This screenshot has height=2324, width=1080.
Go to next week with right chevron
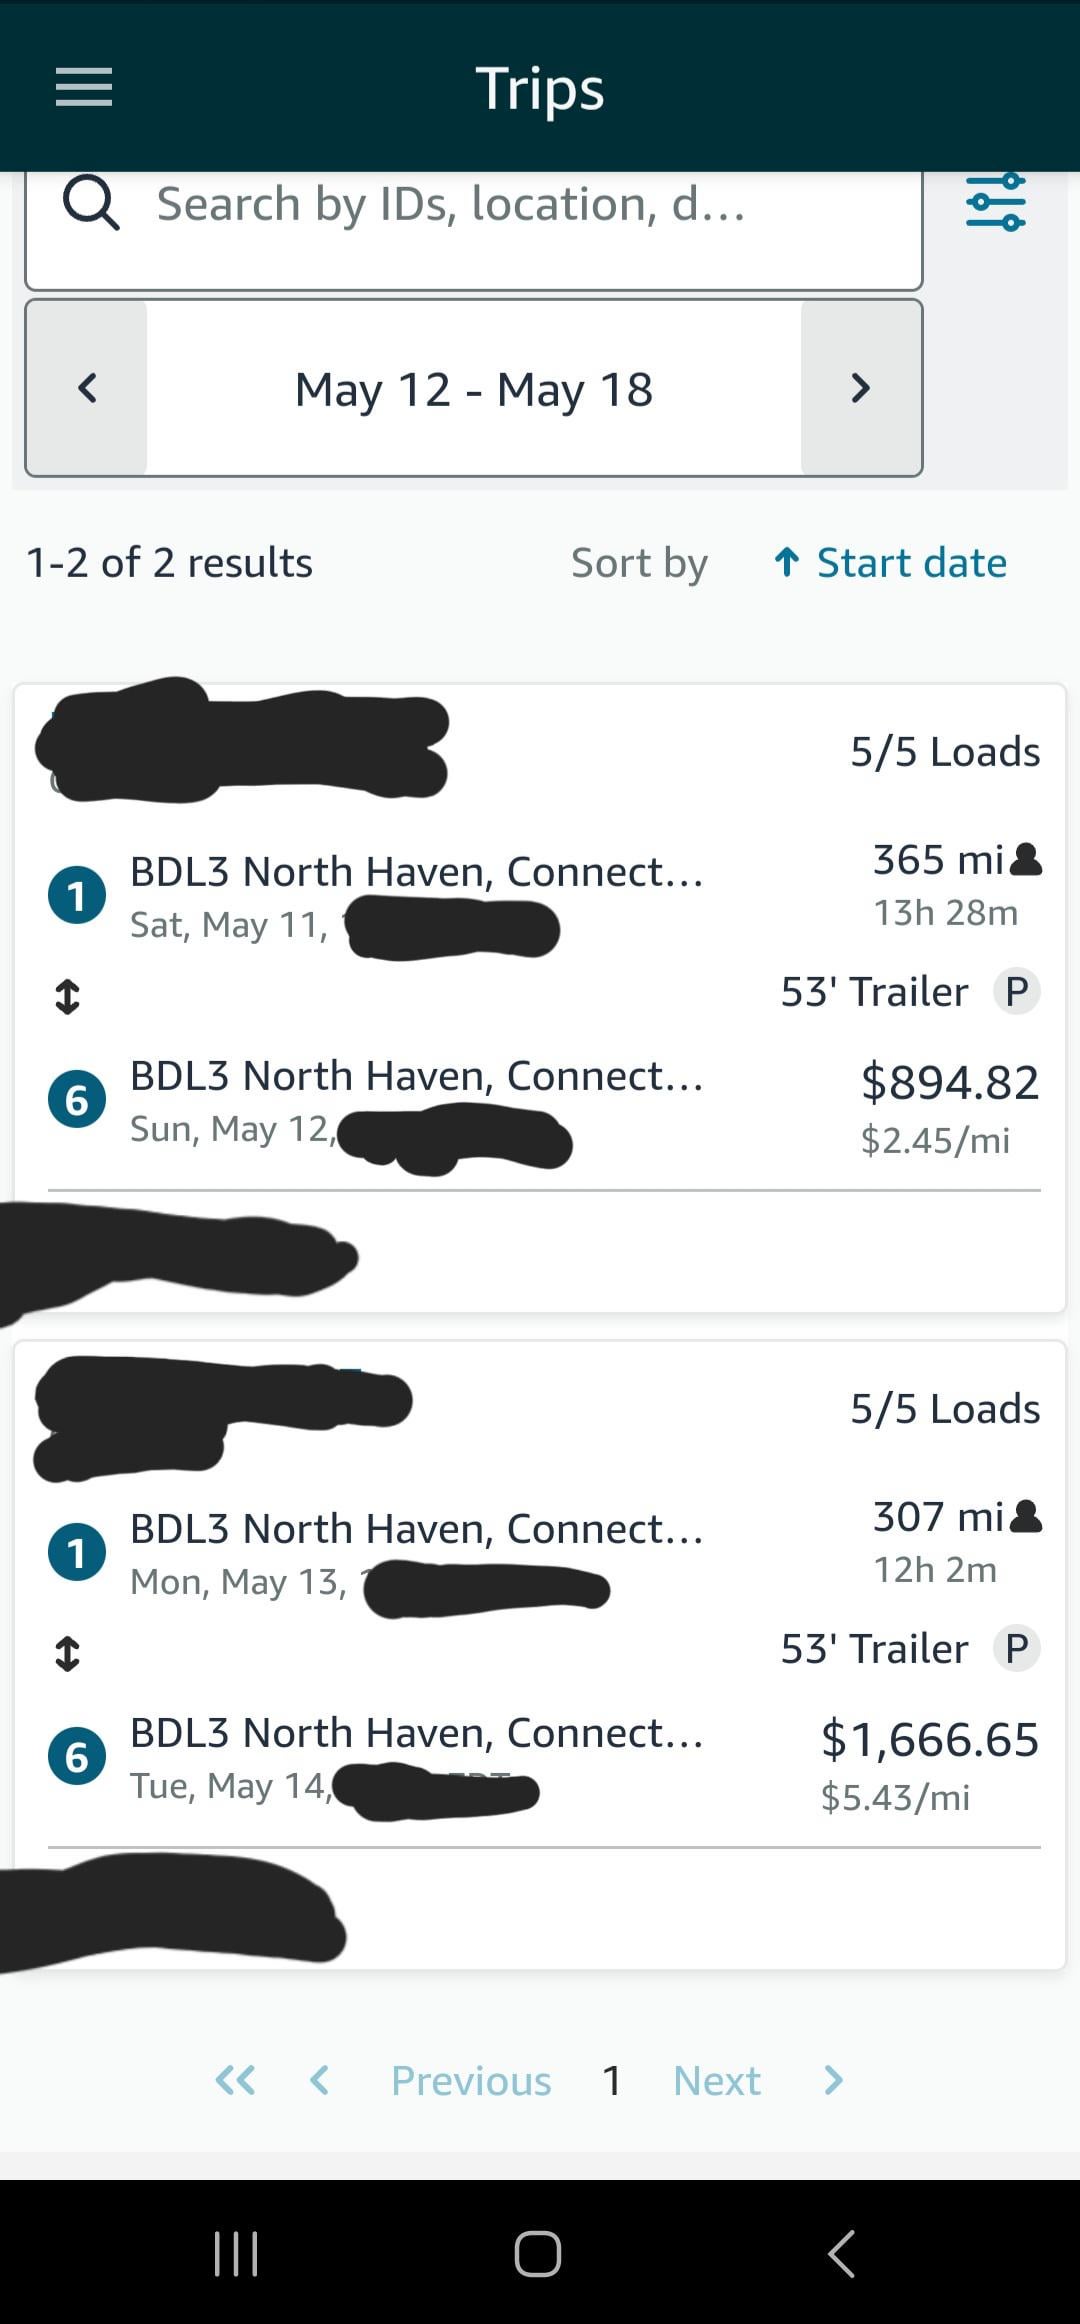pyautogui.click(x=861, y=388)
